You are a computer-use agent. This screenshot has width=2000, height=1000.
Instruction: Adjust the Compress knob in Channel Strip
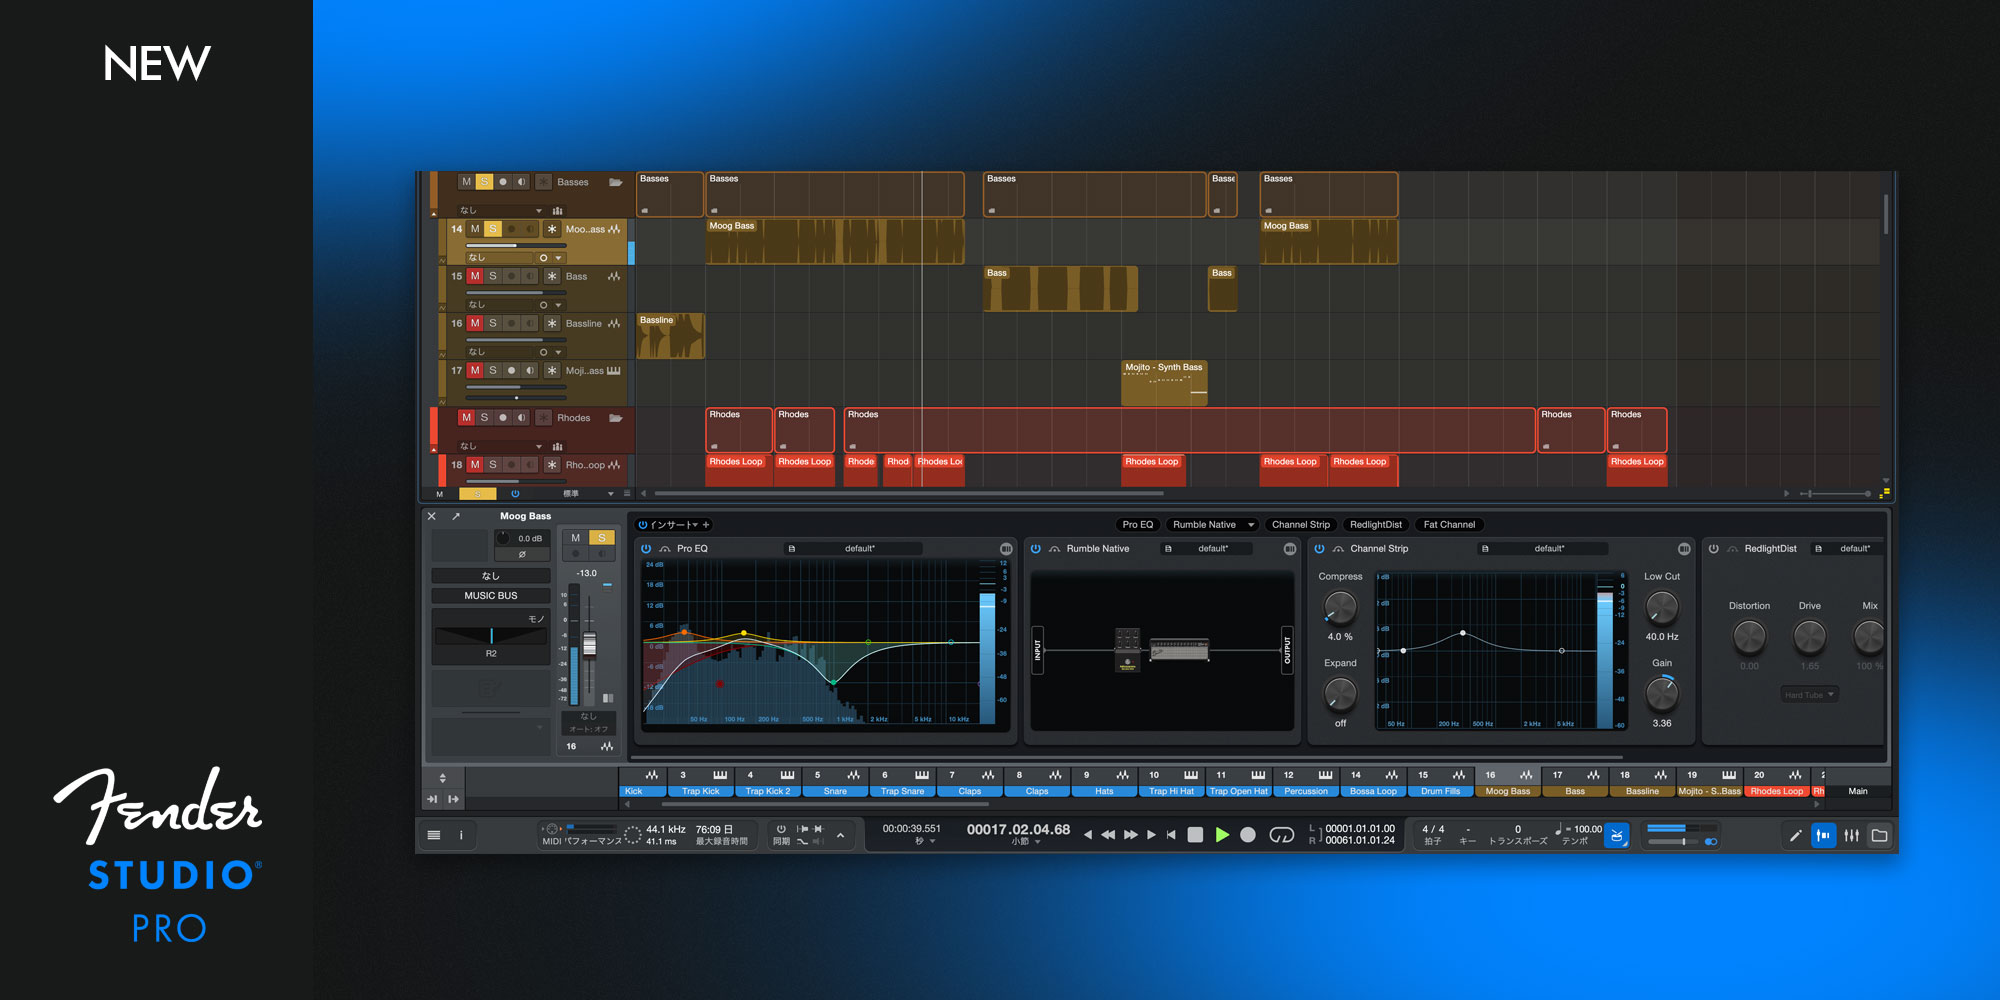coord(1339,606)
